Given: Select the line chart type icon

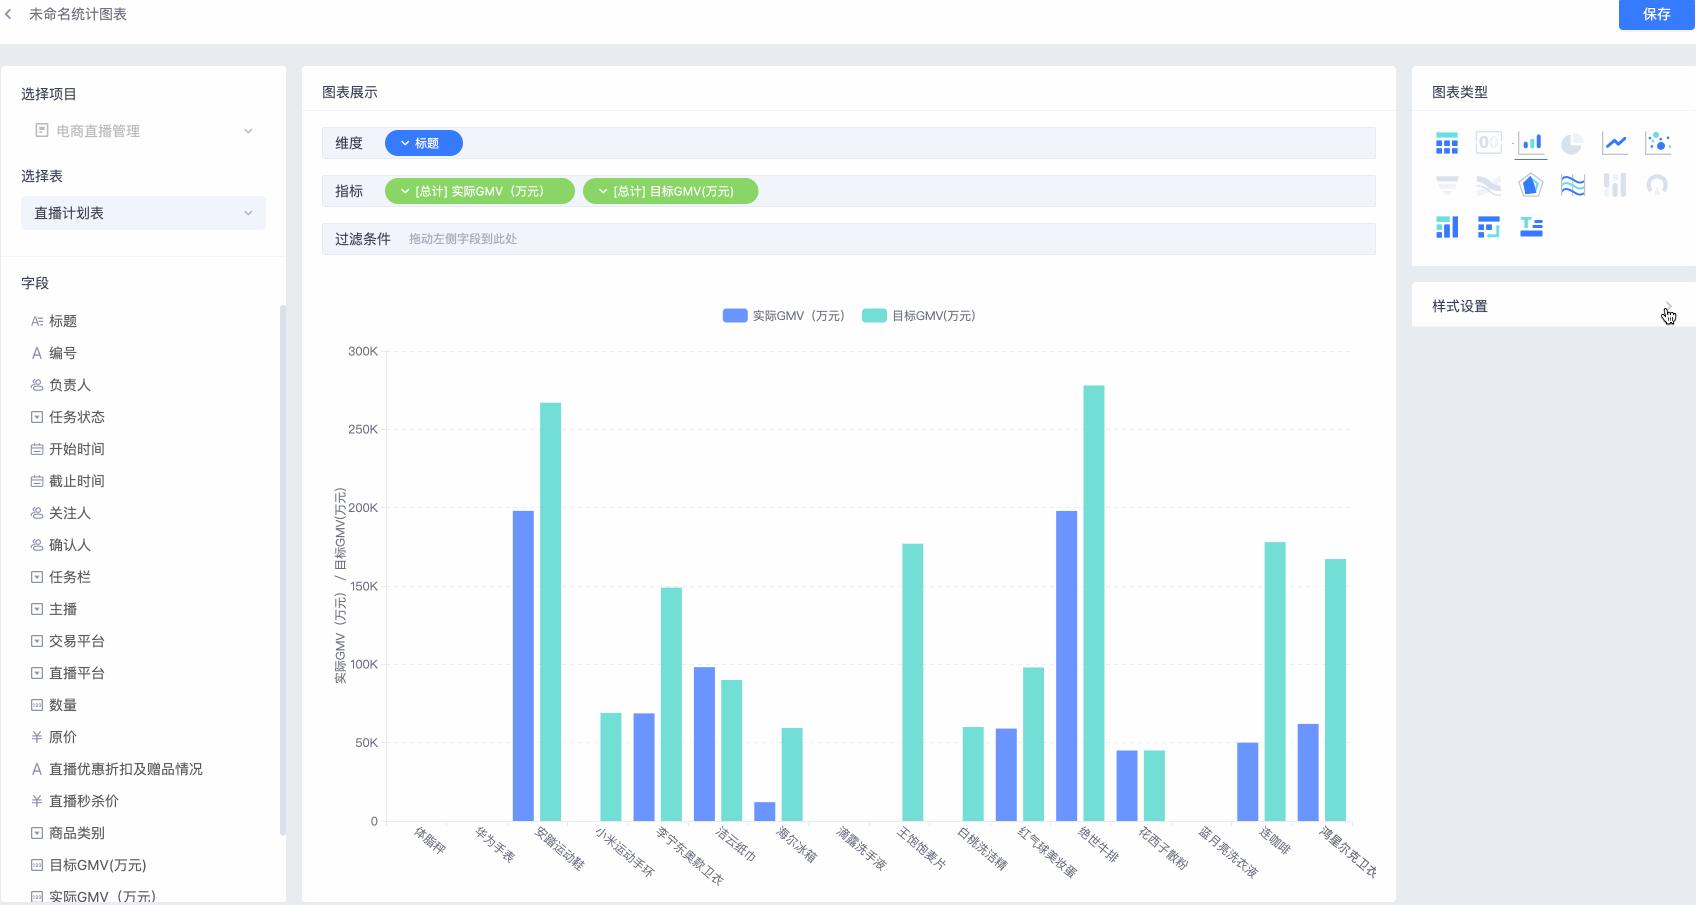Looking at the screenshot, I should point(1614,143).
